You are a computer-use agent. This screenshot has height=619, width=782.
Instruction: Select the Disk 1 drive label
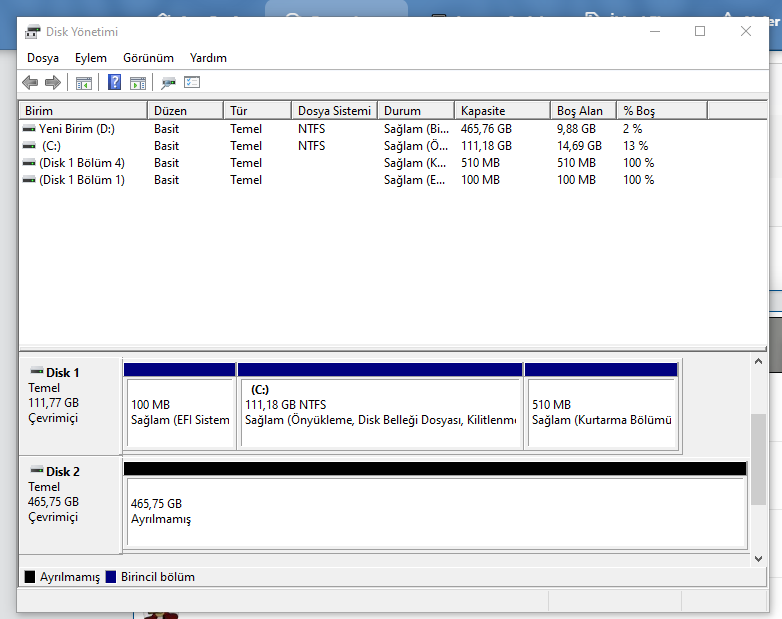pos(62,372)
